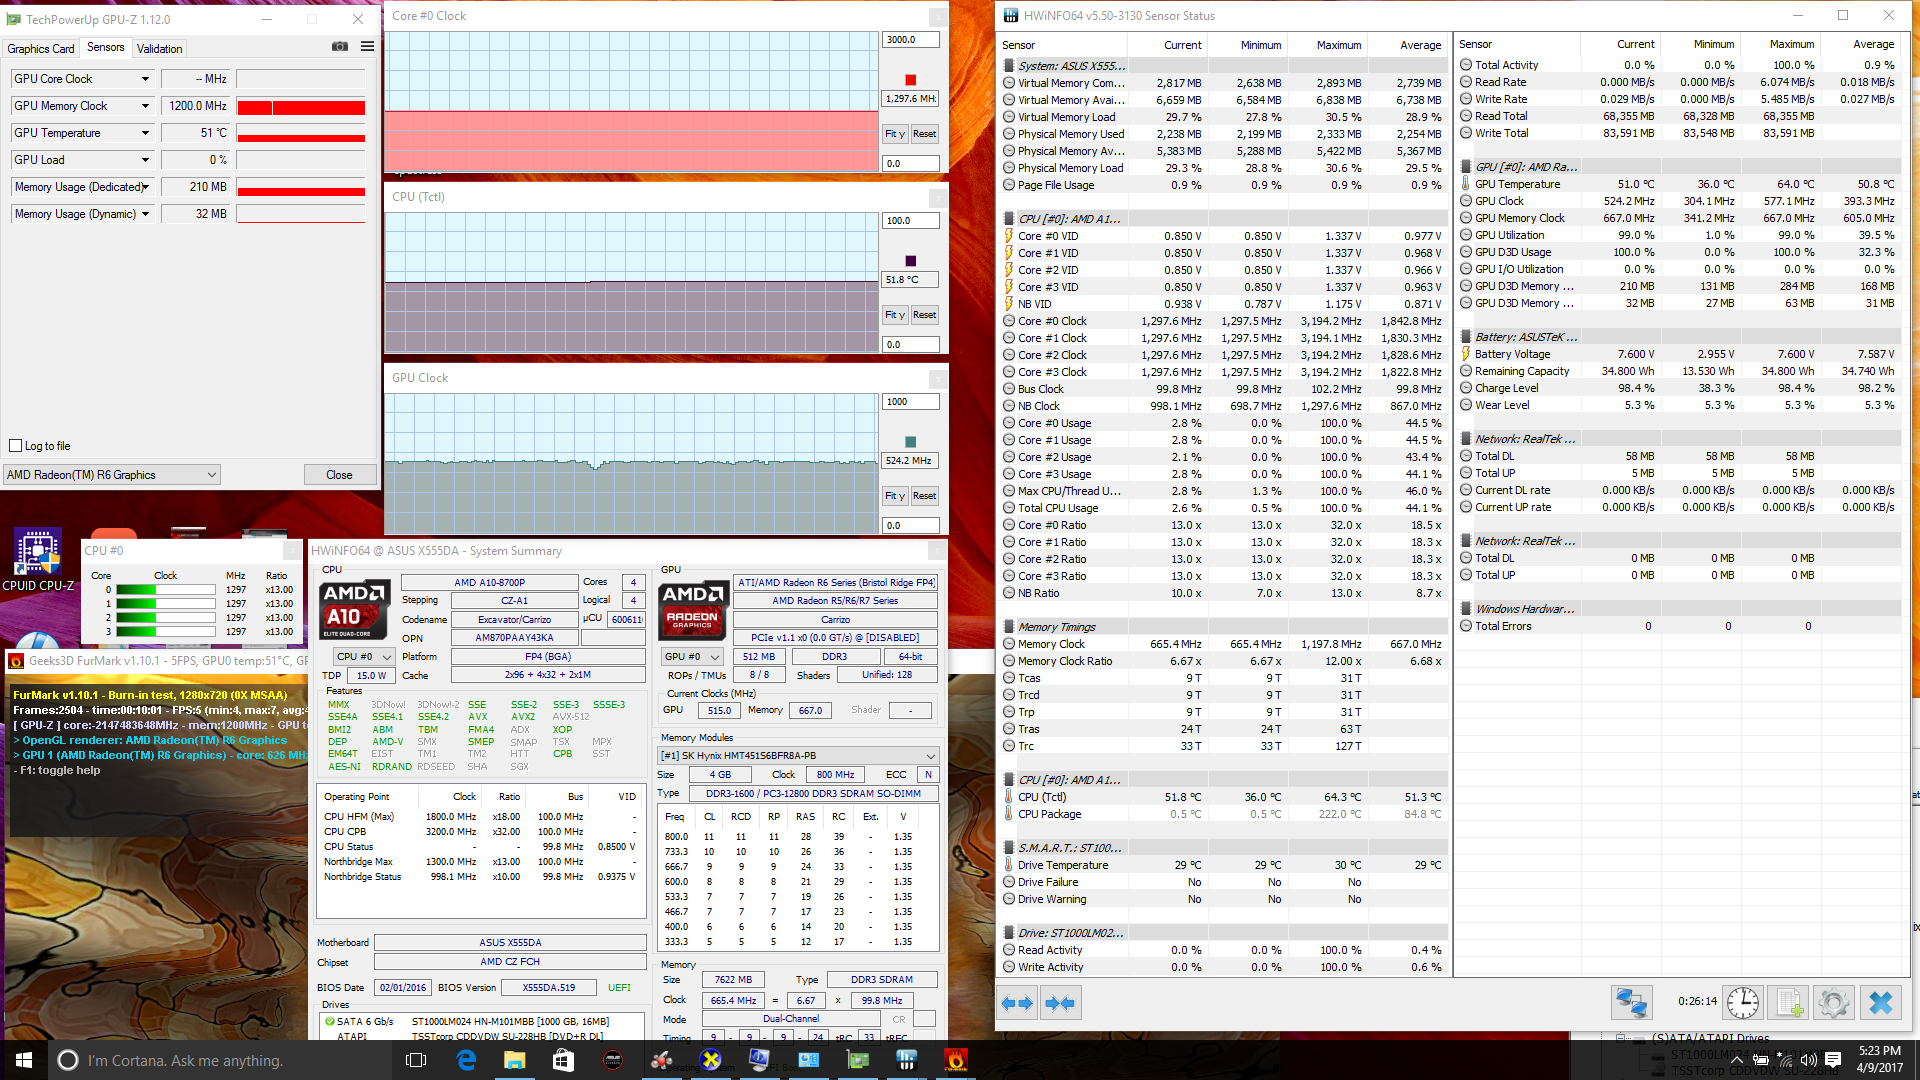Open HWiNFO remote network computers icon
Screen dimensions: 1920x1080
1631,1002
